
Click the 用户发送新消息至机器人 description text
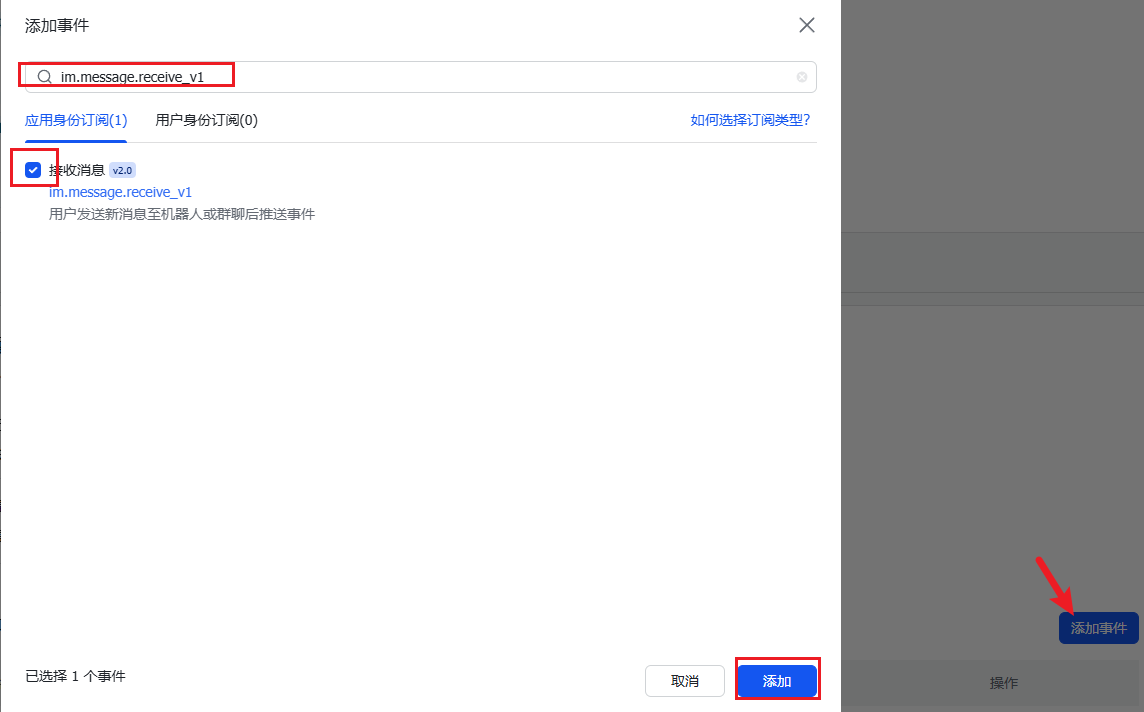[x=182, y=214]
